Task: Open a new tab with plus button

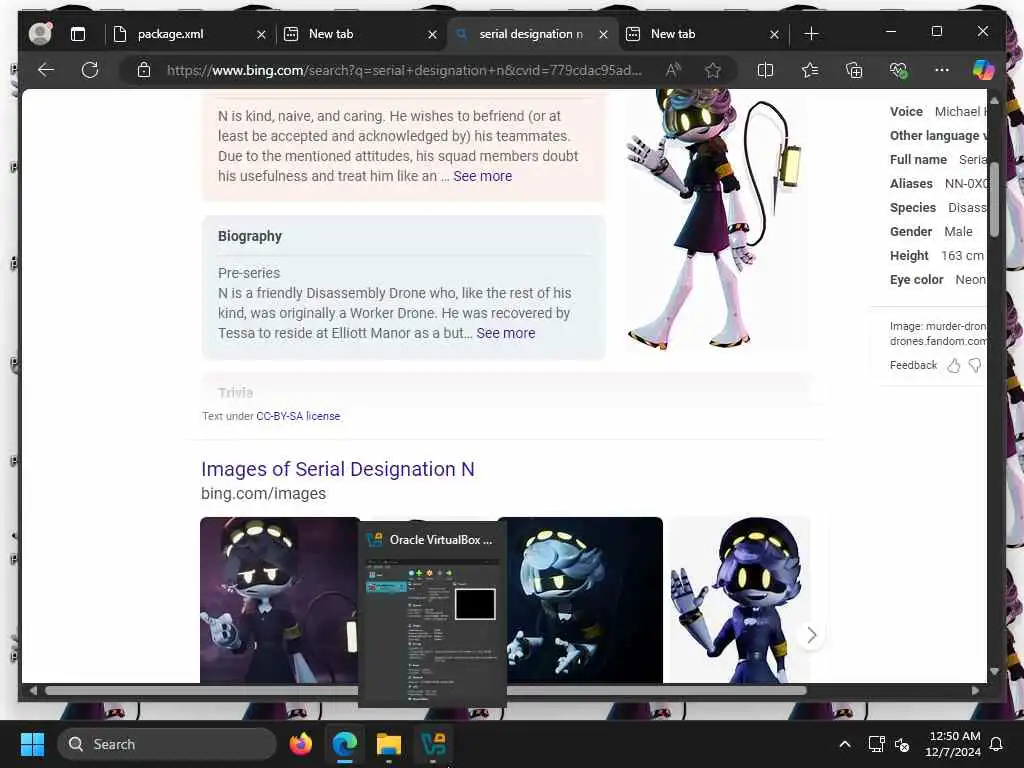Action: [x=811, y=34]
